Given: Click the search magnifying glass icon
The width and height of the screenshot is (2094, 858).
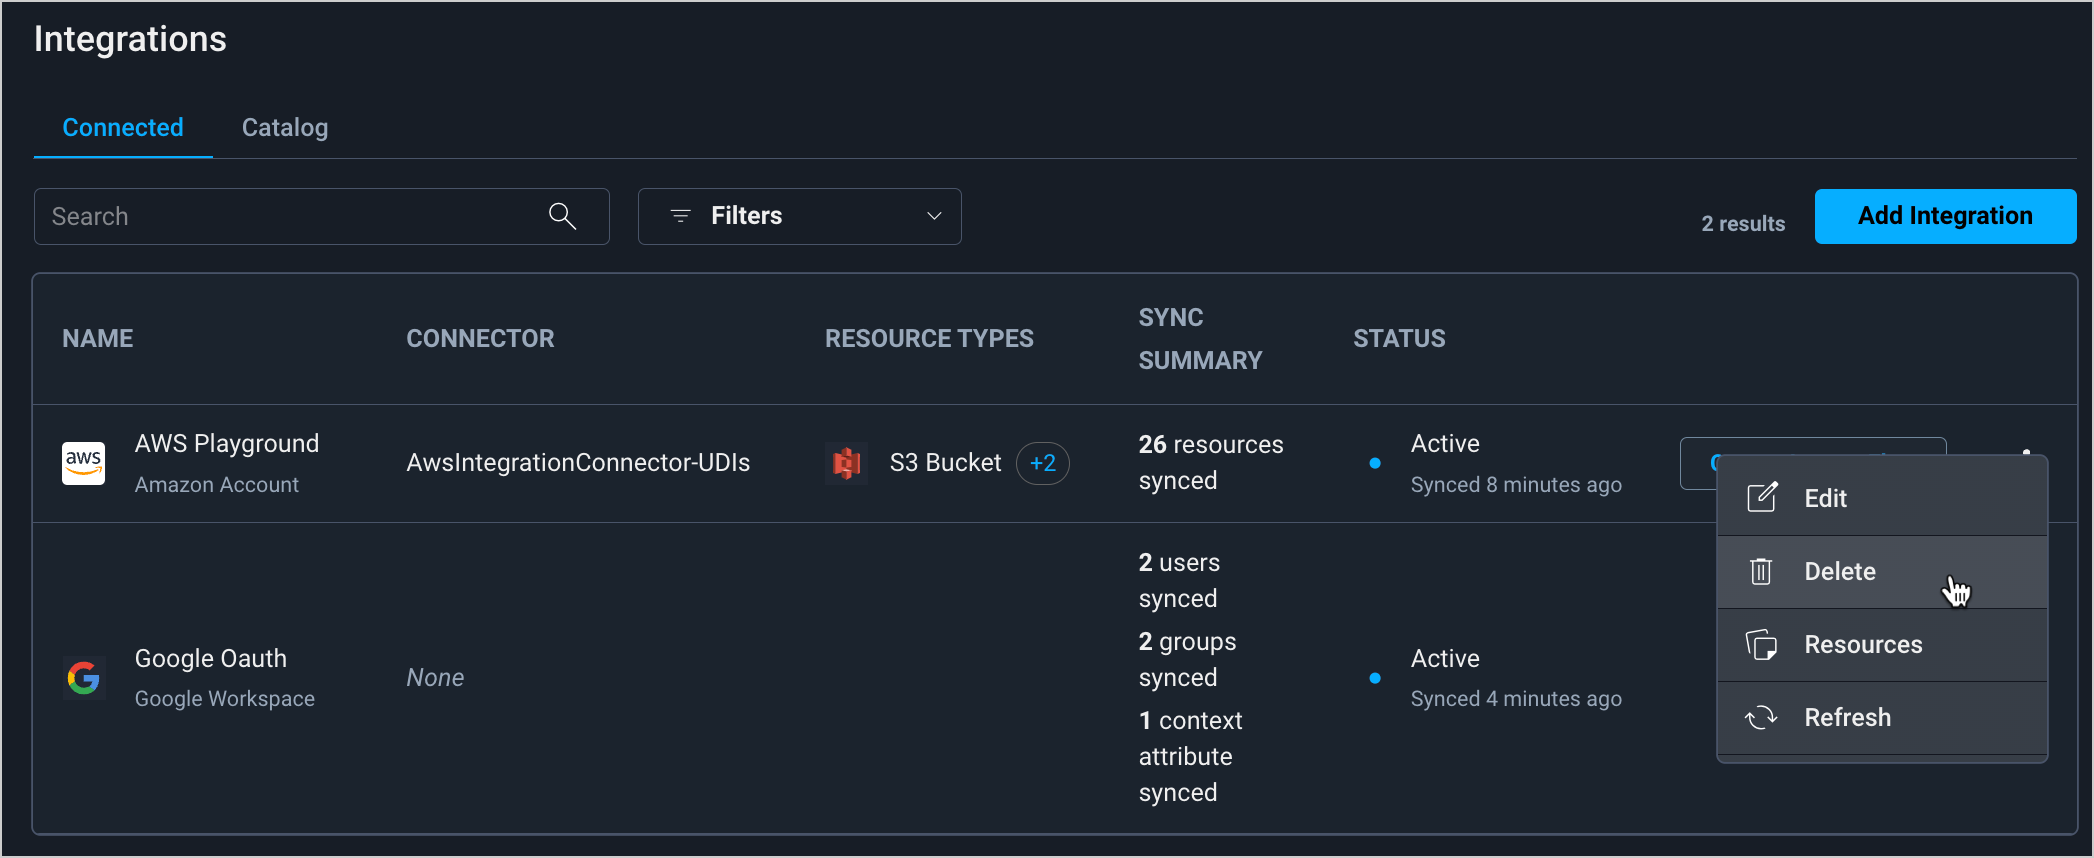Looking at the screenshot, I should pos(562,216).
